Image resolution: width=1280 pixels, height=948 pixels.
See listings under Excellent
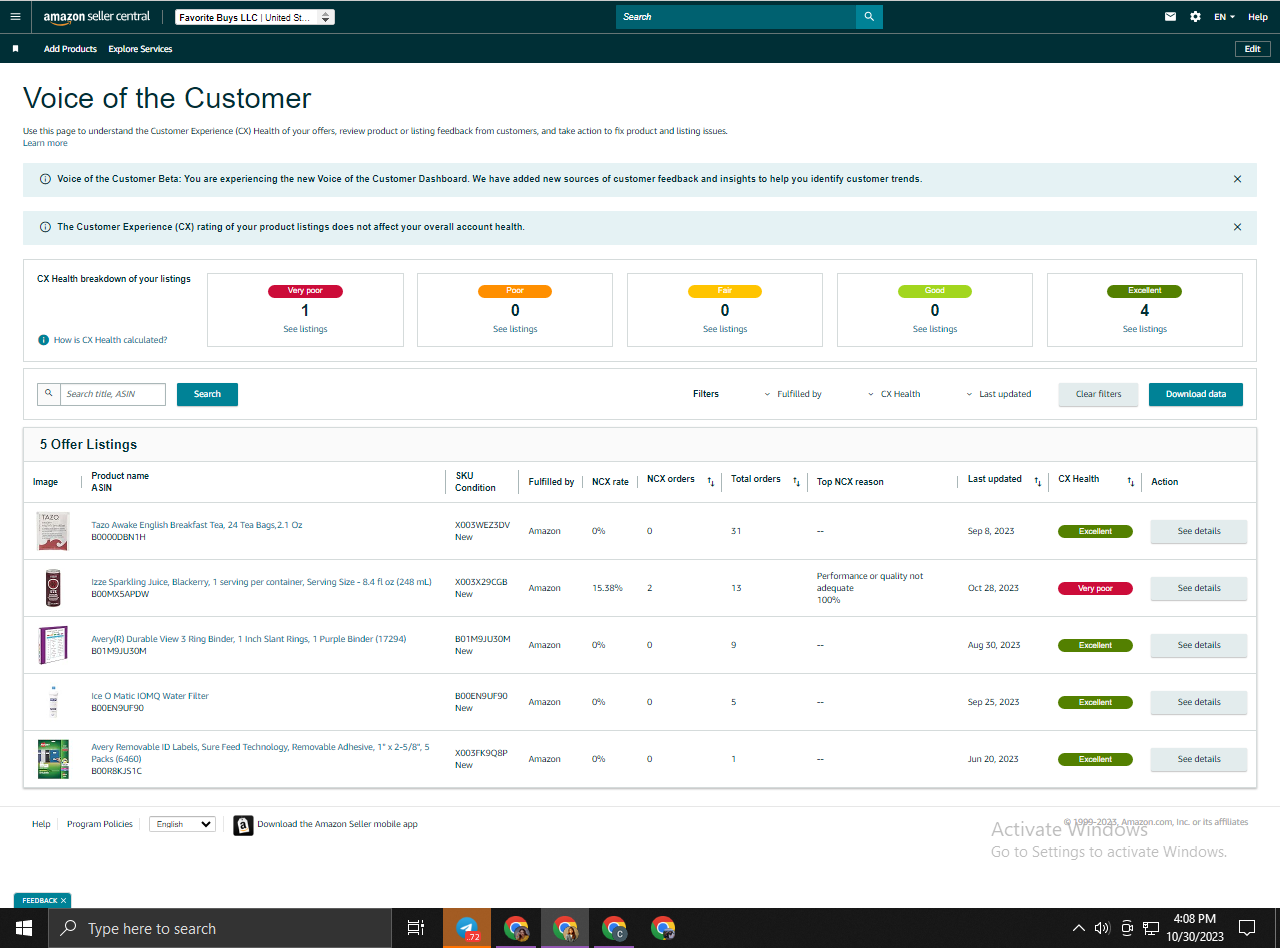[x=1145, y=329]
